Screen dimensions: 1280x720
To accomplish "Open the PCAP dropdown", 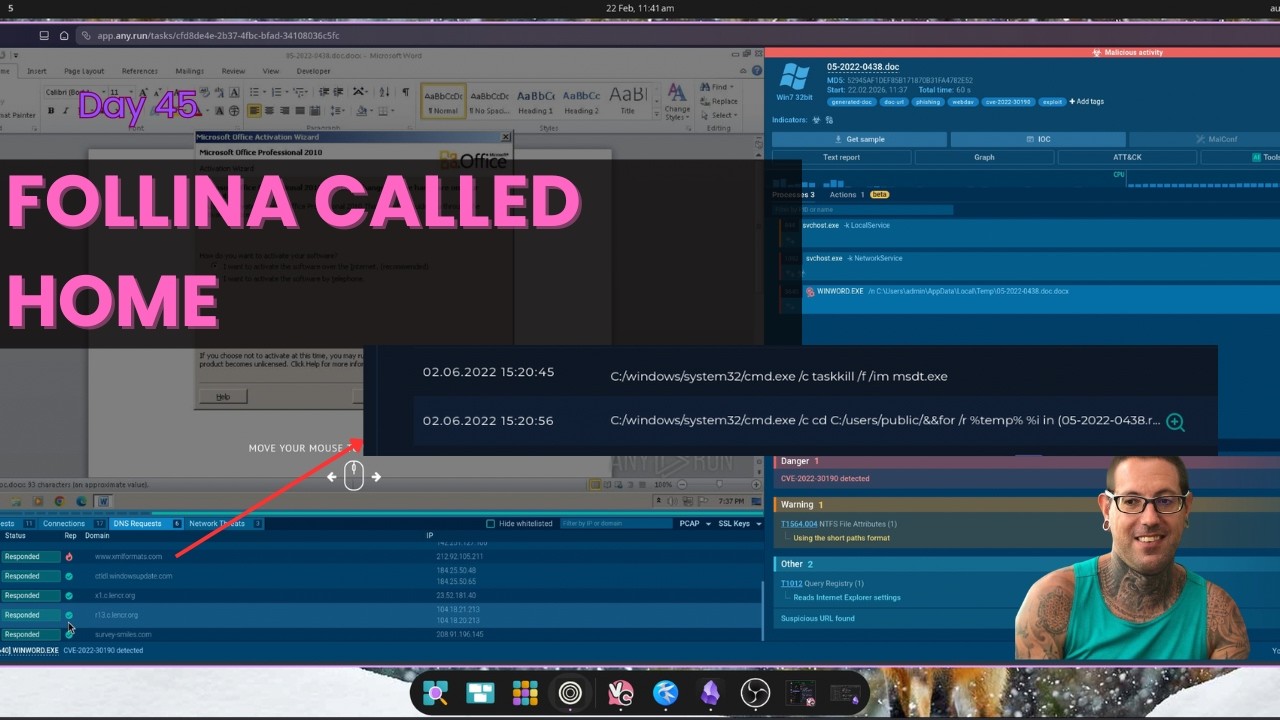I will [x=695, y=524].
